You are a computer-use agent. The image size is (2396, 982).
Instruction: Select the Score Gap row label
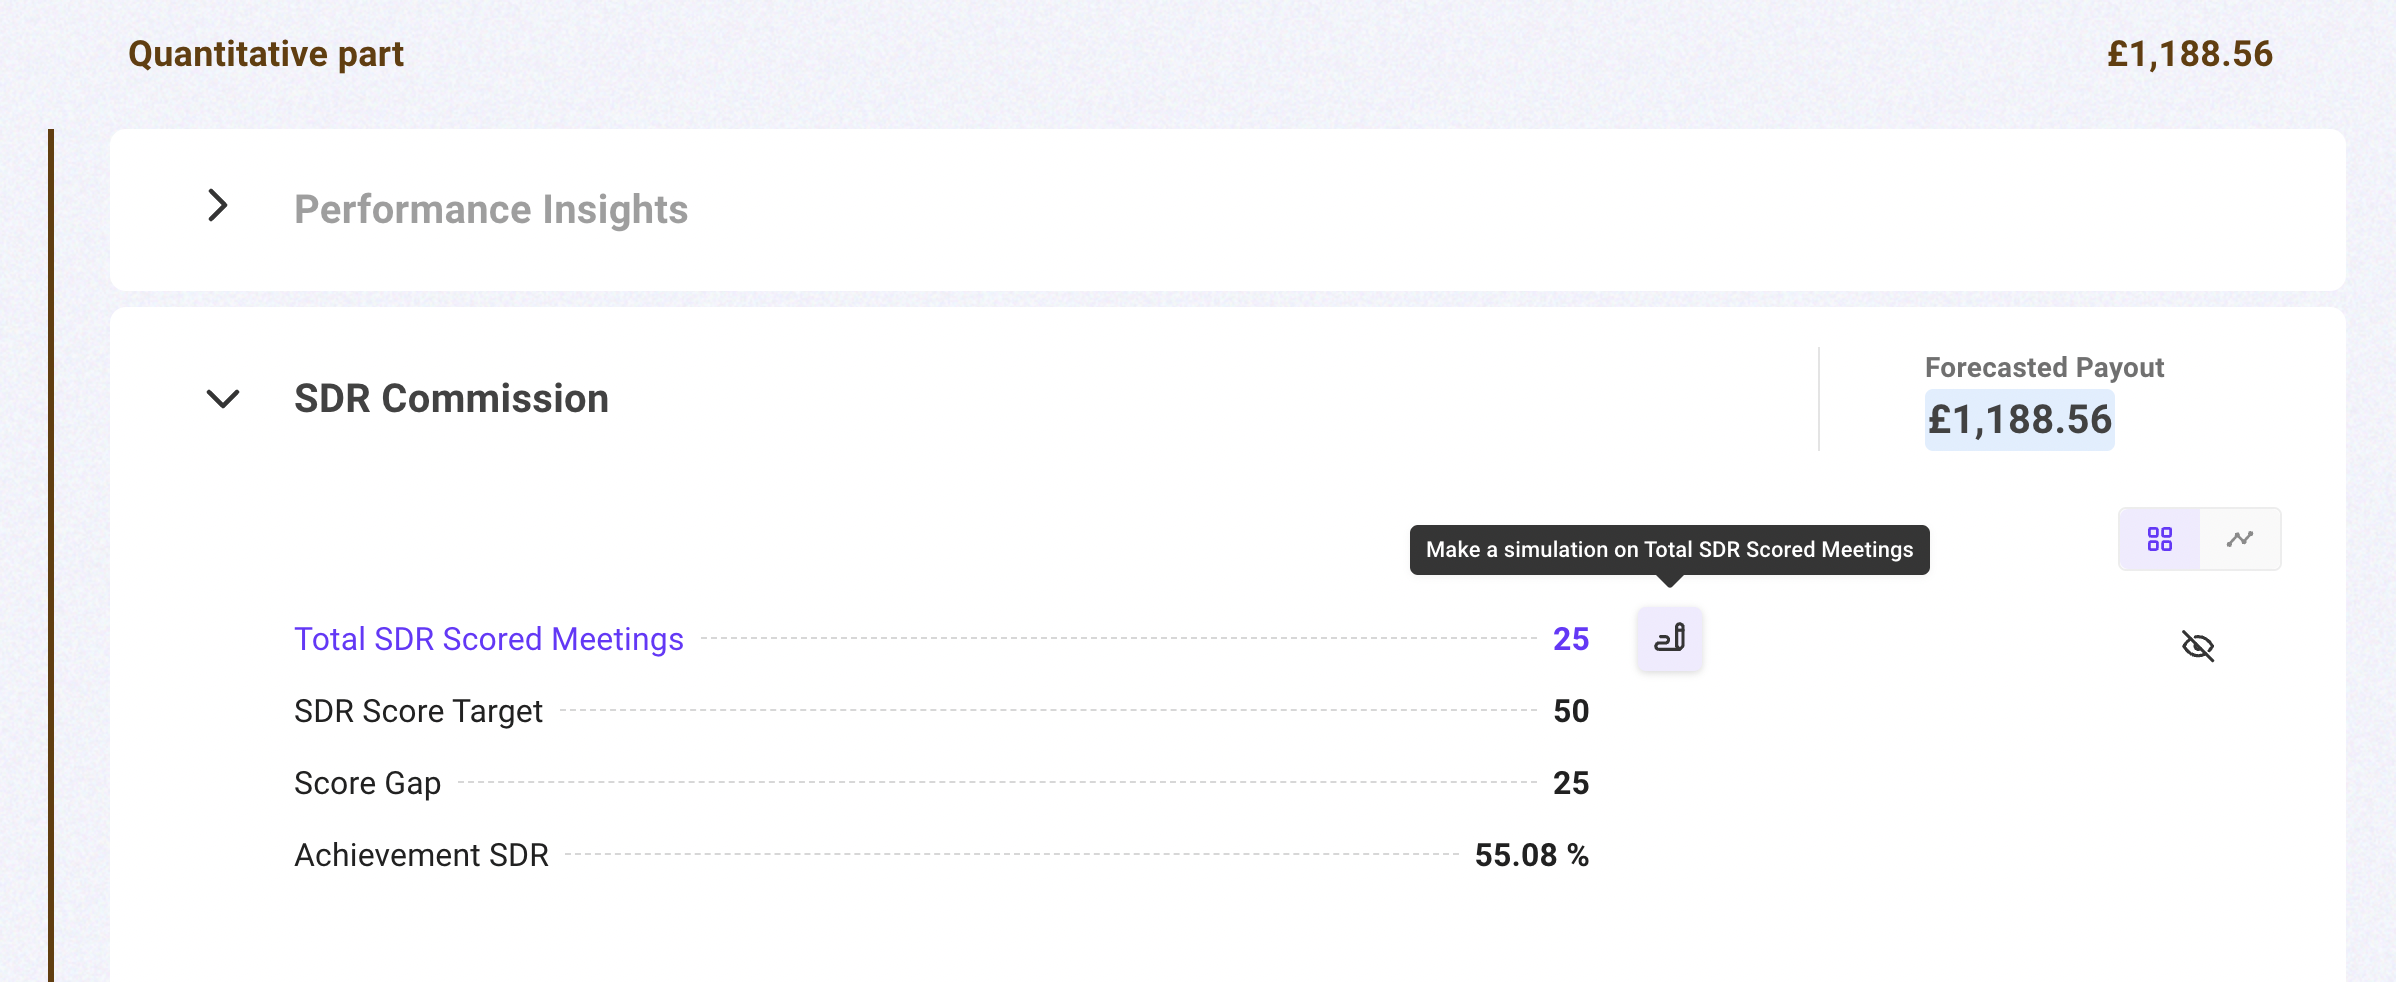[x=367, y=783]
